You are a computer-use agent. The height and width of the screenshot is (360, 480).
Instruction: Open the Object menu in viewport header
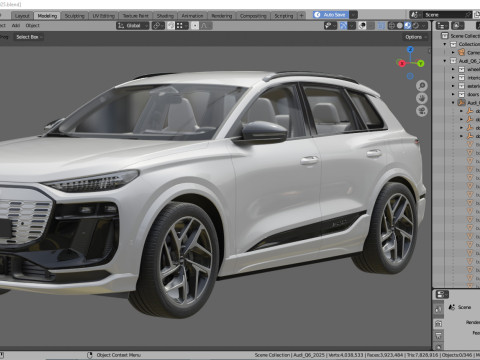(x=33, y=26)
